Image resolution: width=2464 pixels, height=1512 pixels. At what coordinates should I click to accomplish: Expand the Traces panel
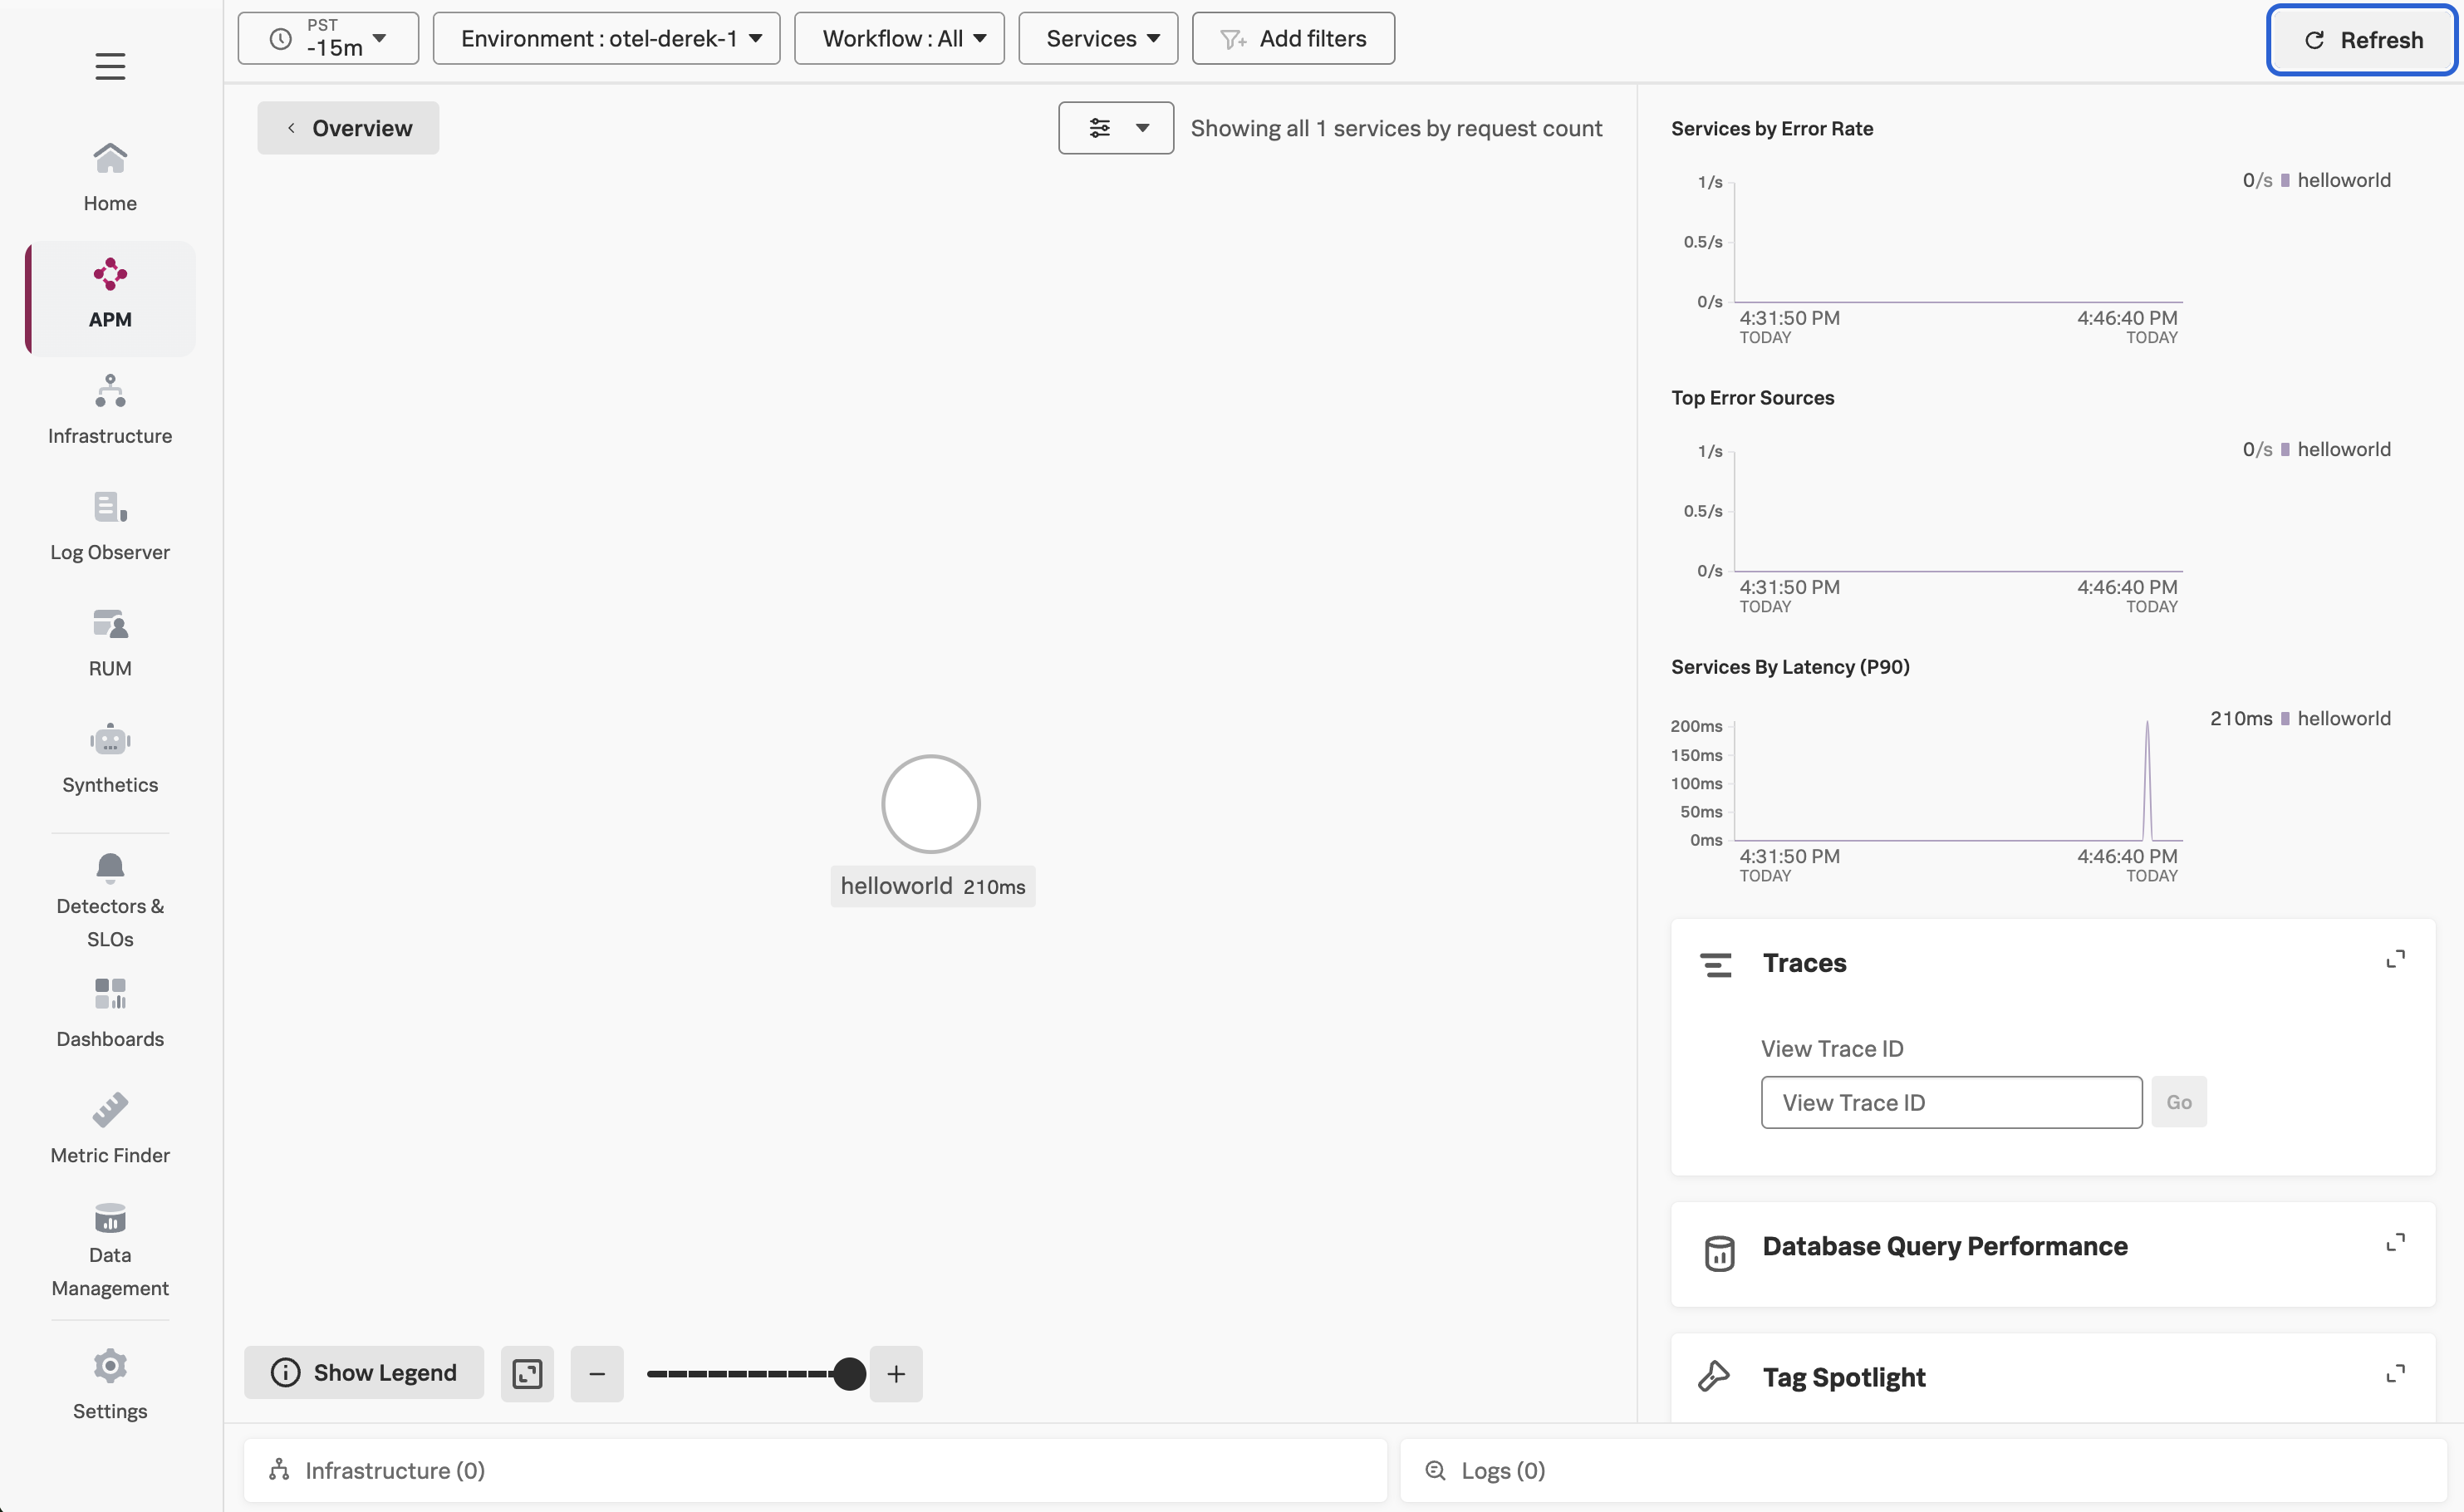[2395, 960]
